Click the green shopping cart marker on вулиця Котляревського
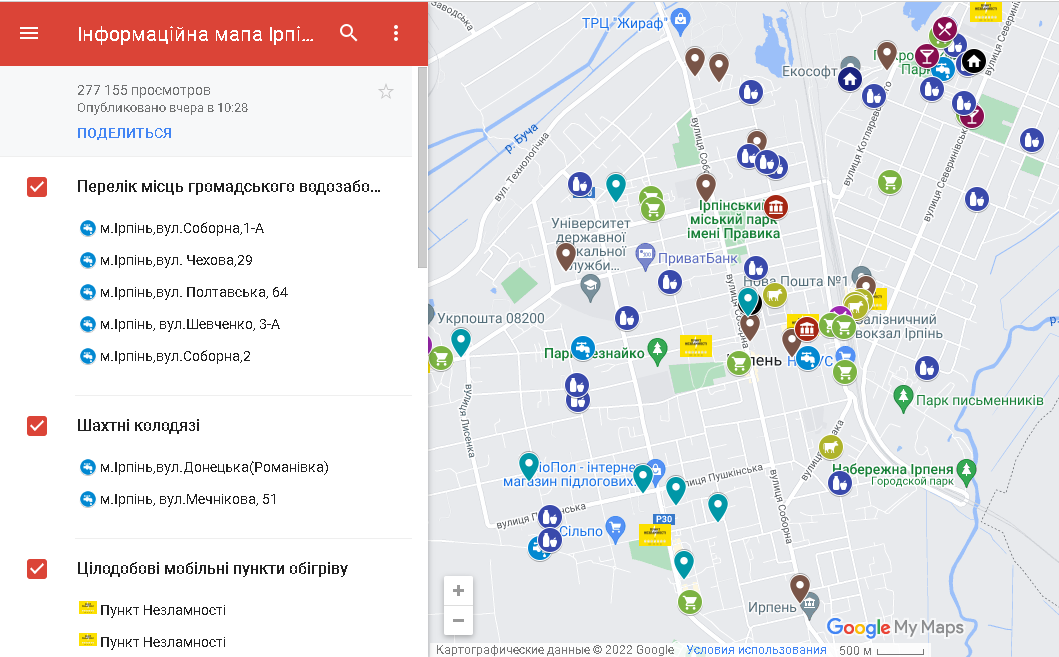The width and height of the screenshot is (1059, 657). point(889,182)
